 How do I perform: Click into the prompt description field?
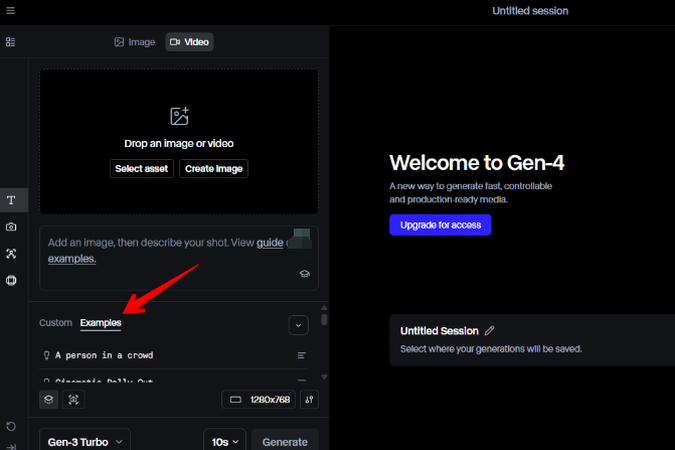tap(179, 258)
